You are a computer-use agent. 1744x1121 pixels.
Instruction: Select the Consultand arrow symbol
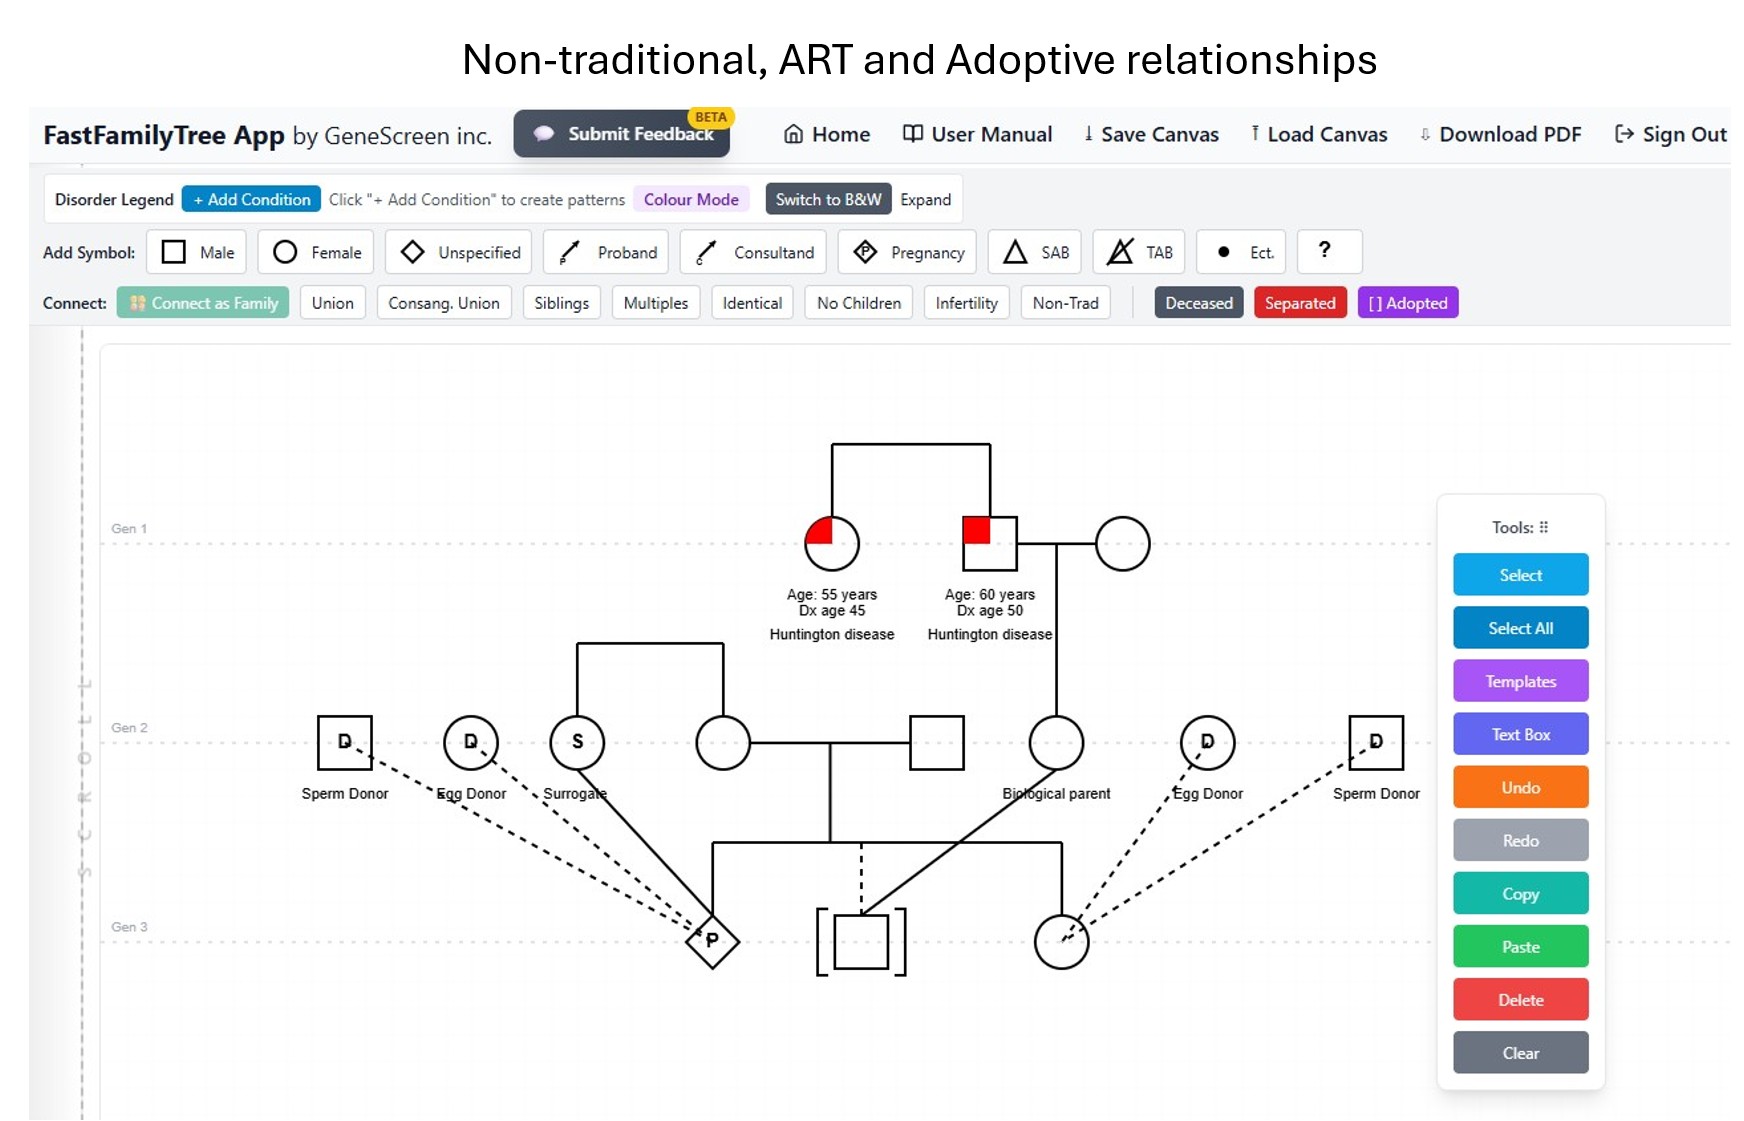(x=753, y=252)
